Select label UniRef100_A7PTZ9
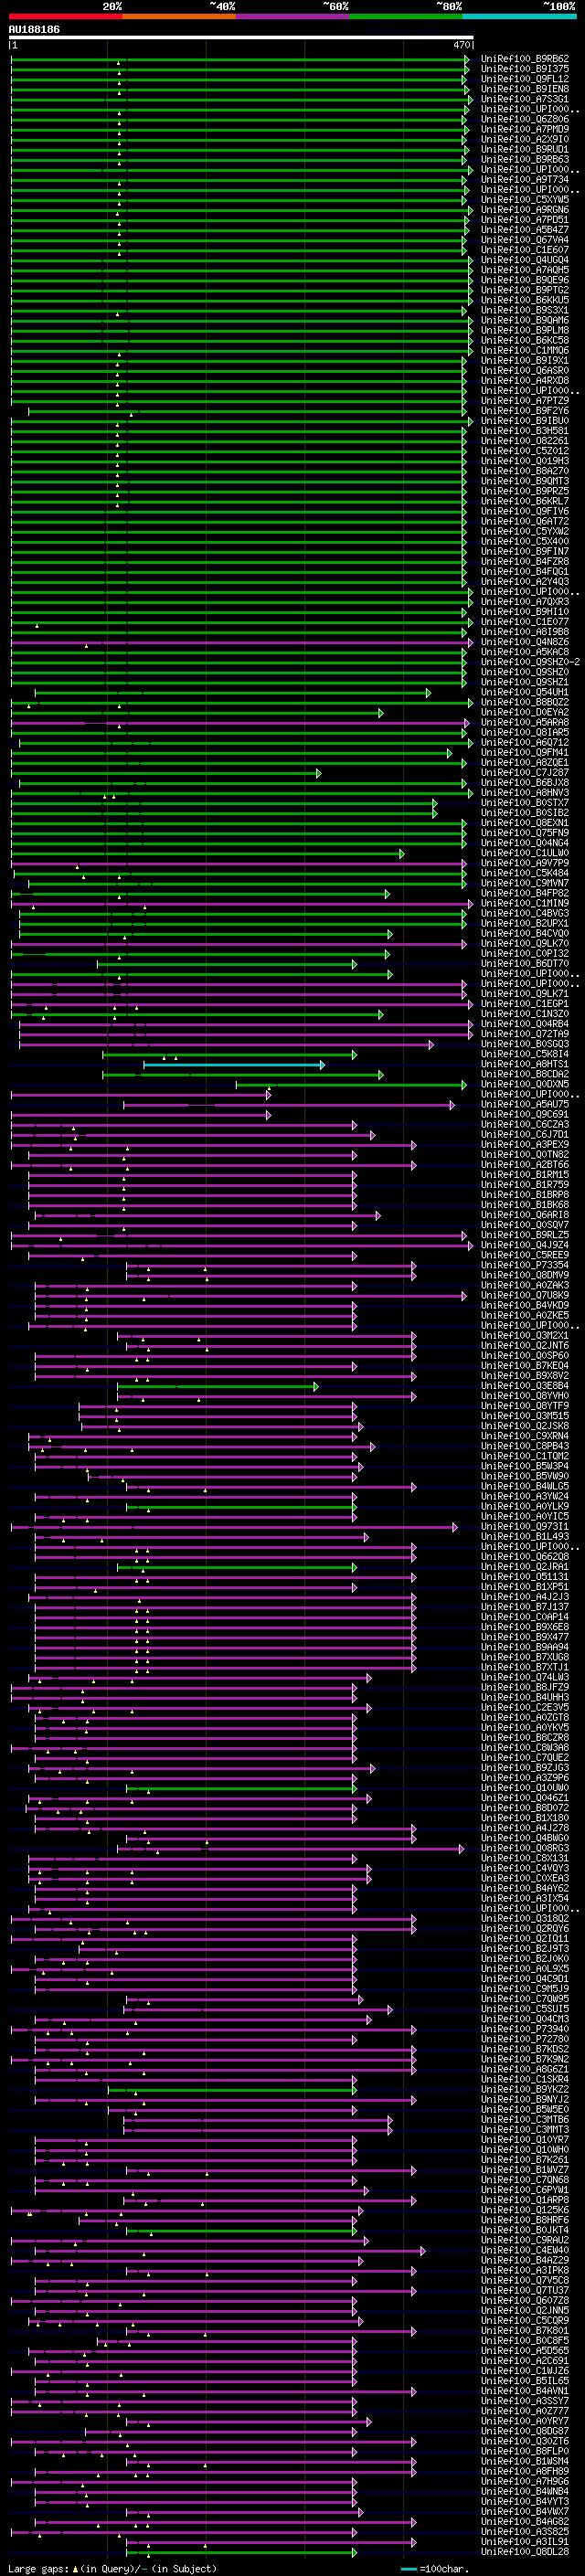The height and width of the screenshot is (2576, 585). [x=525, y=401]
